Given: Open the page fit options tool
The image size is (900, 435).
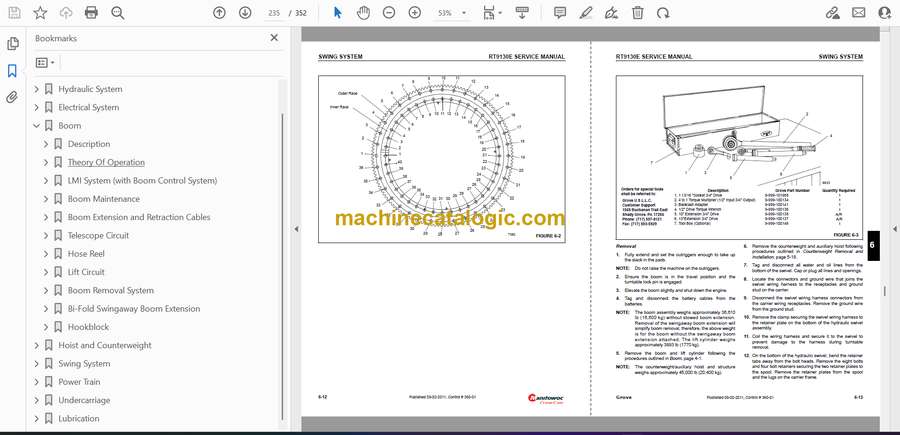Looking at the screenshot, I should click(491, 13).
